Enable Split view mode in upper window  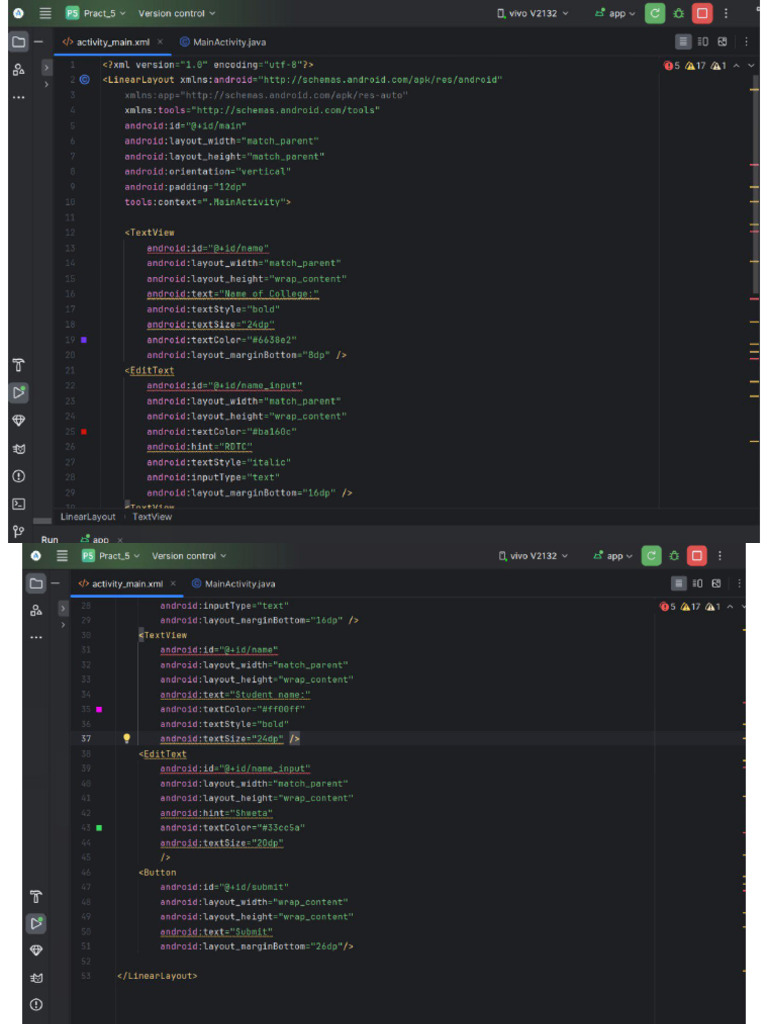tap(703, 42)
